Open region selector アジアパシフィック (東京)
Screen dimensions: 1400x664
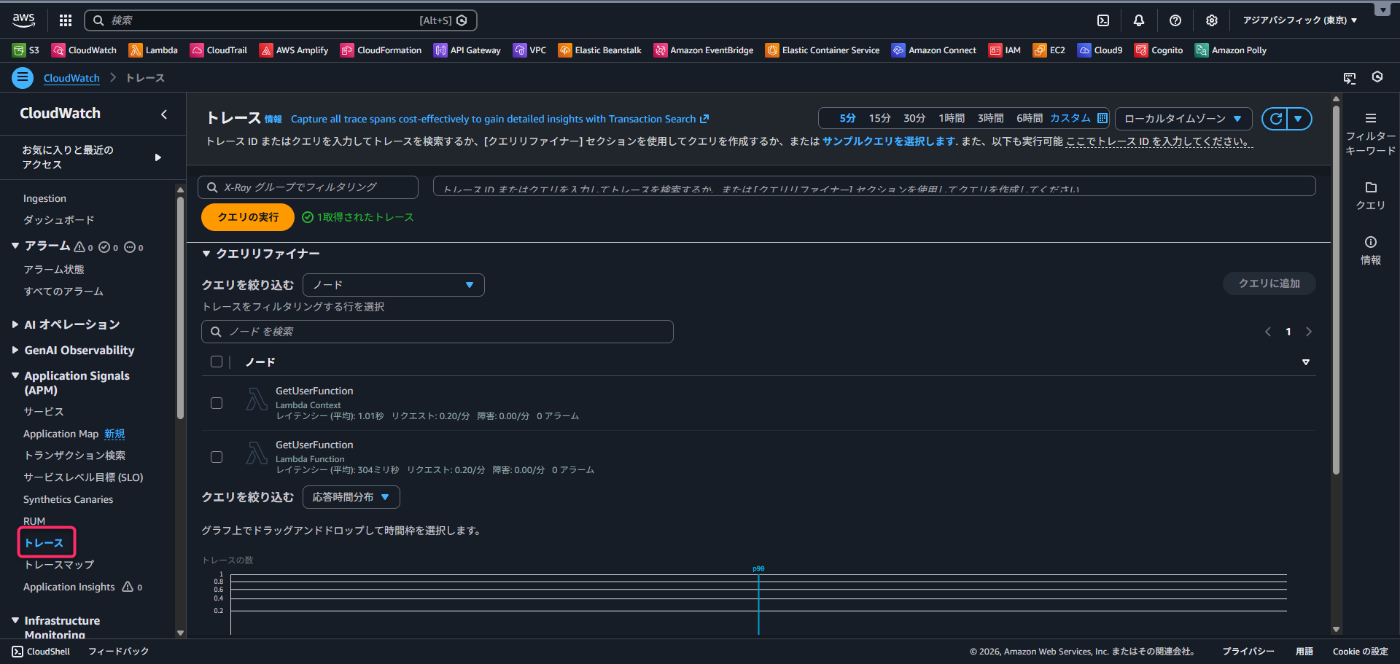click(x=1300, y=20)
